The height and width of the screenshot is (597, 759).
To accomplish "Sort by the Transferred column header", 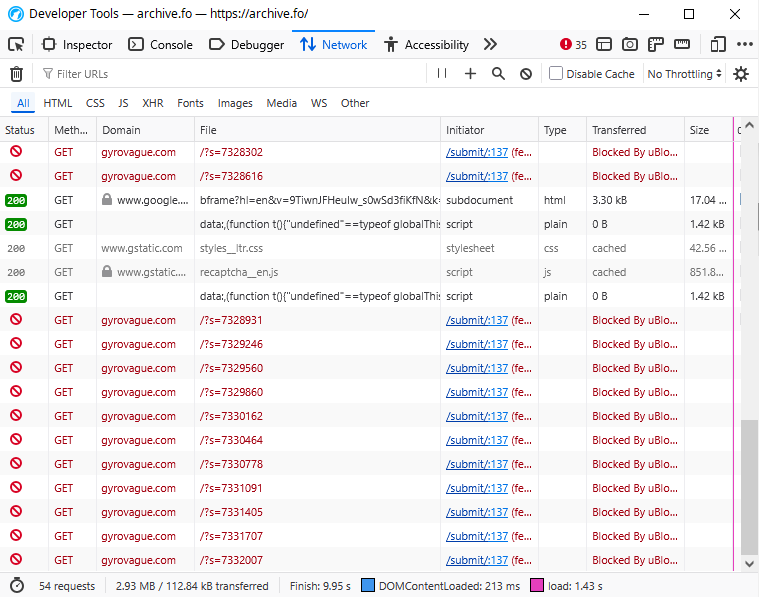I will [x=619, y=130].
